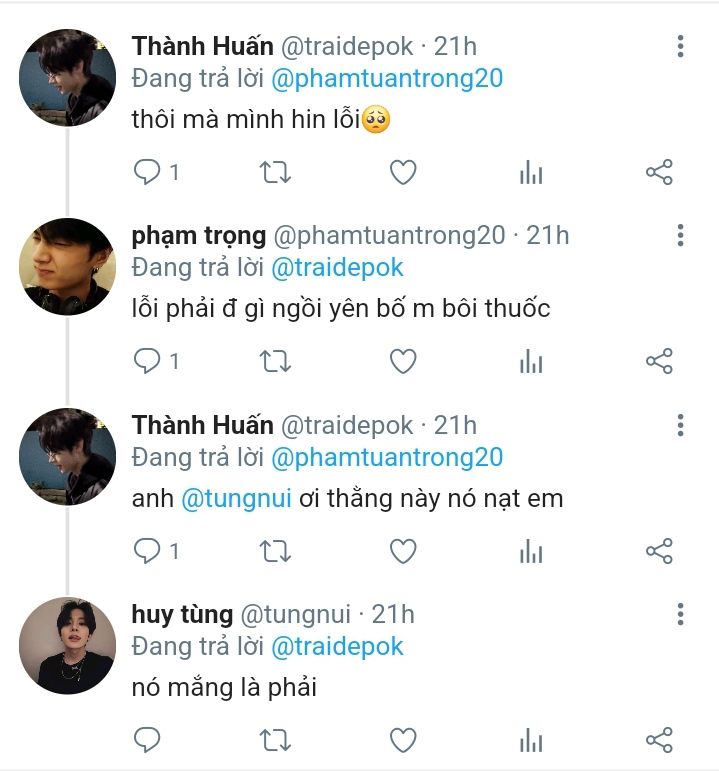View analytics of the "nó nạt em" tweet
This screenshot has width=719, height=771.
pyautogui.click(x=531, y=551)
